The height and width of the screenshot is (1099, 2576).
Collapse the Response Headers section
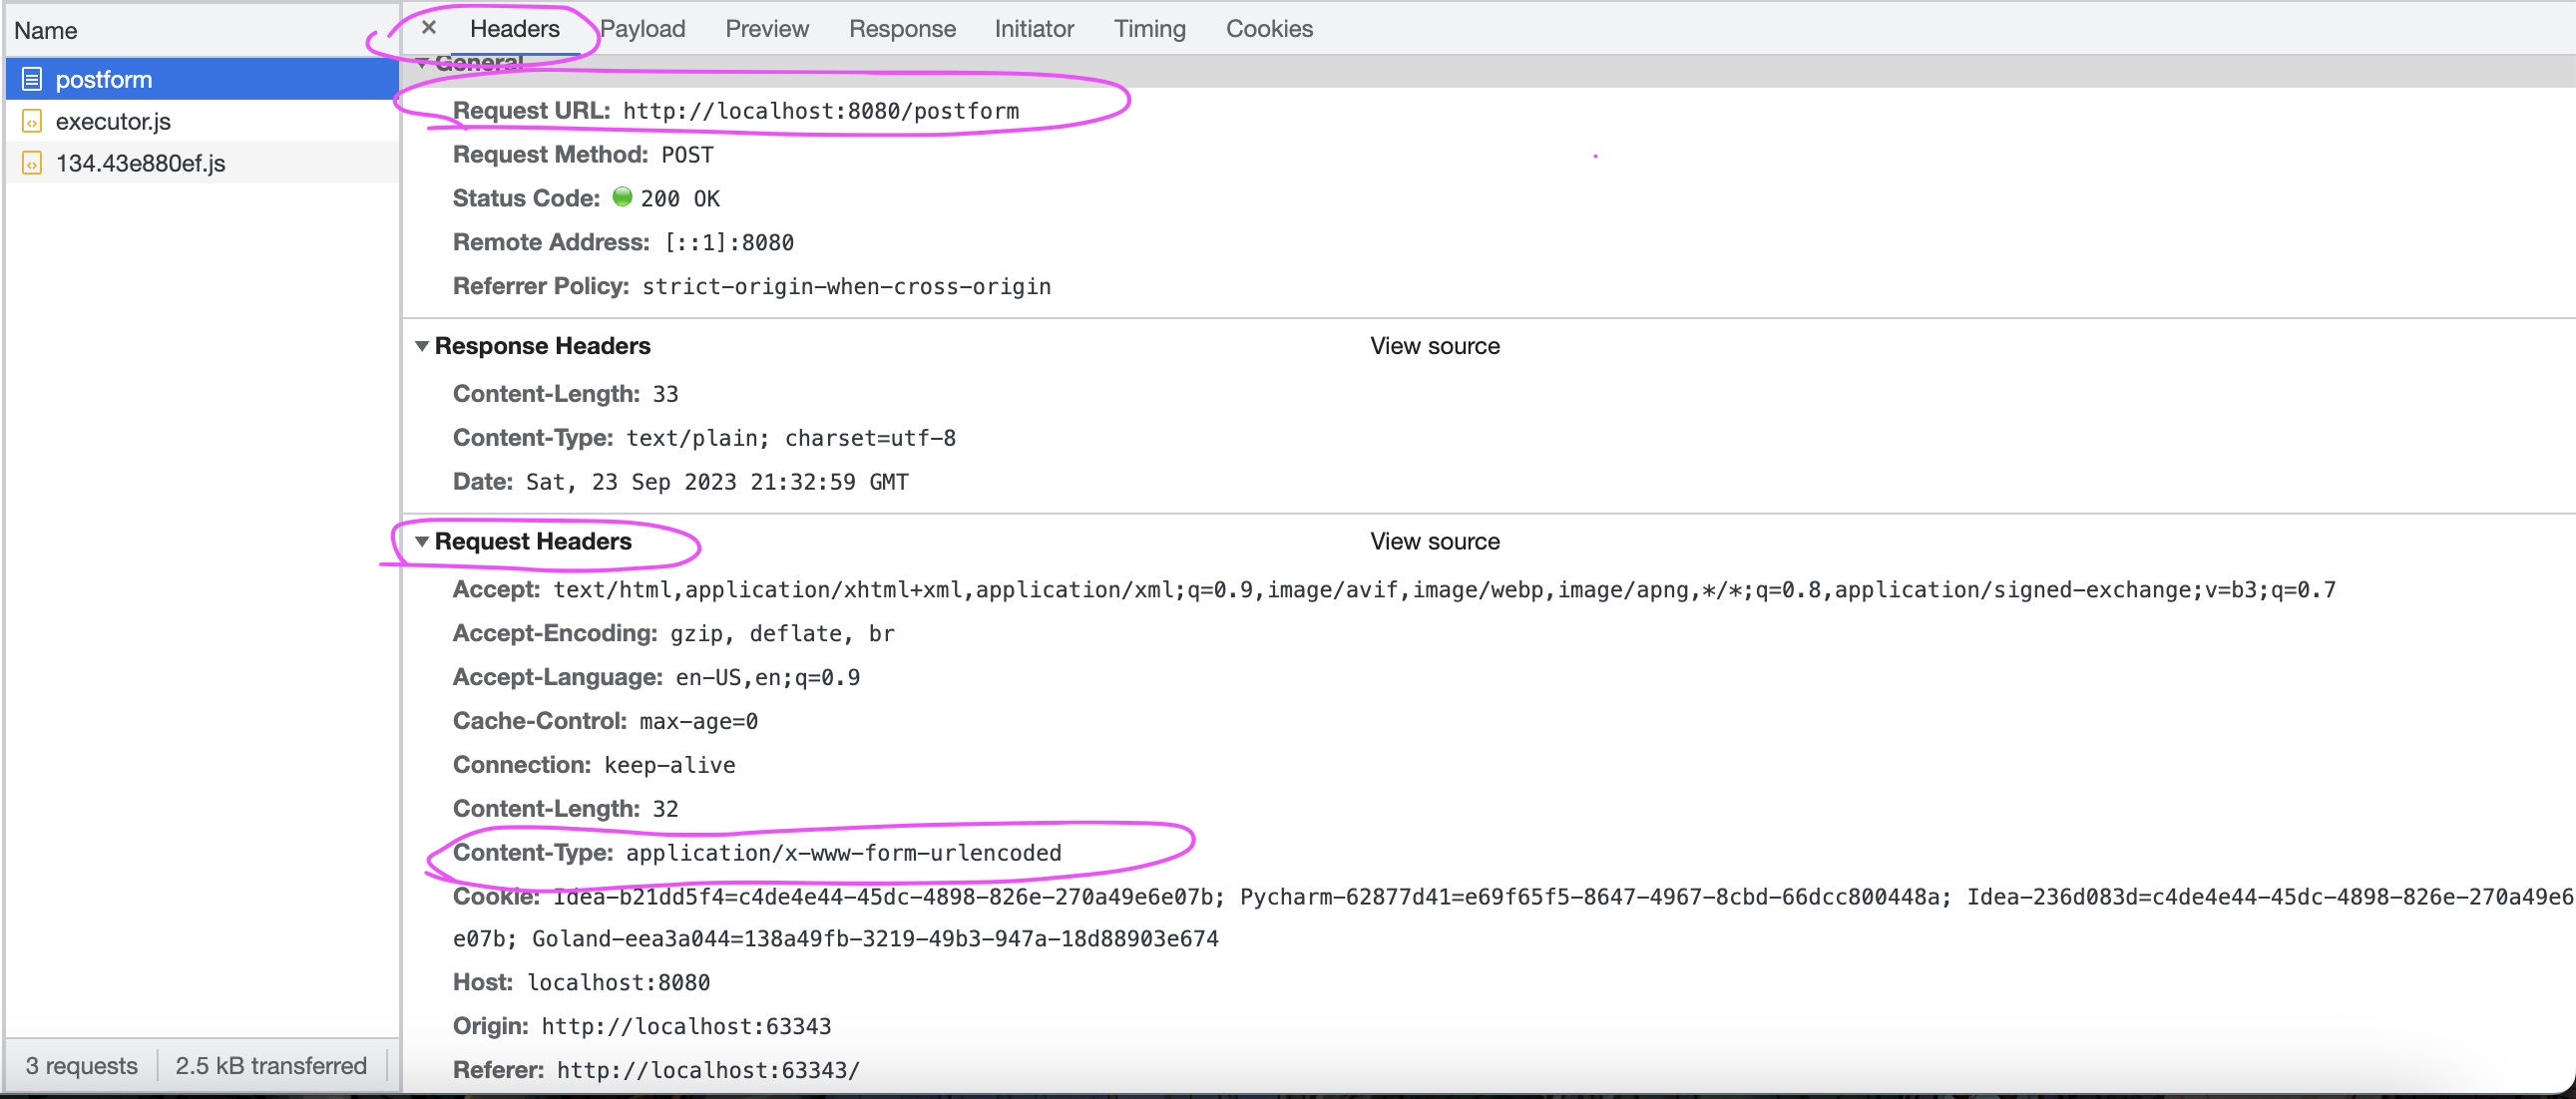pyautogui.click(x=422, y=346)
